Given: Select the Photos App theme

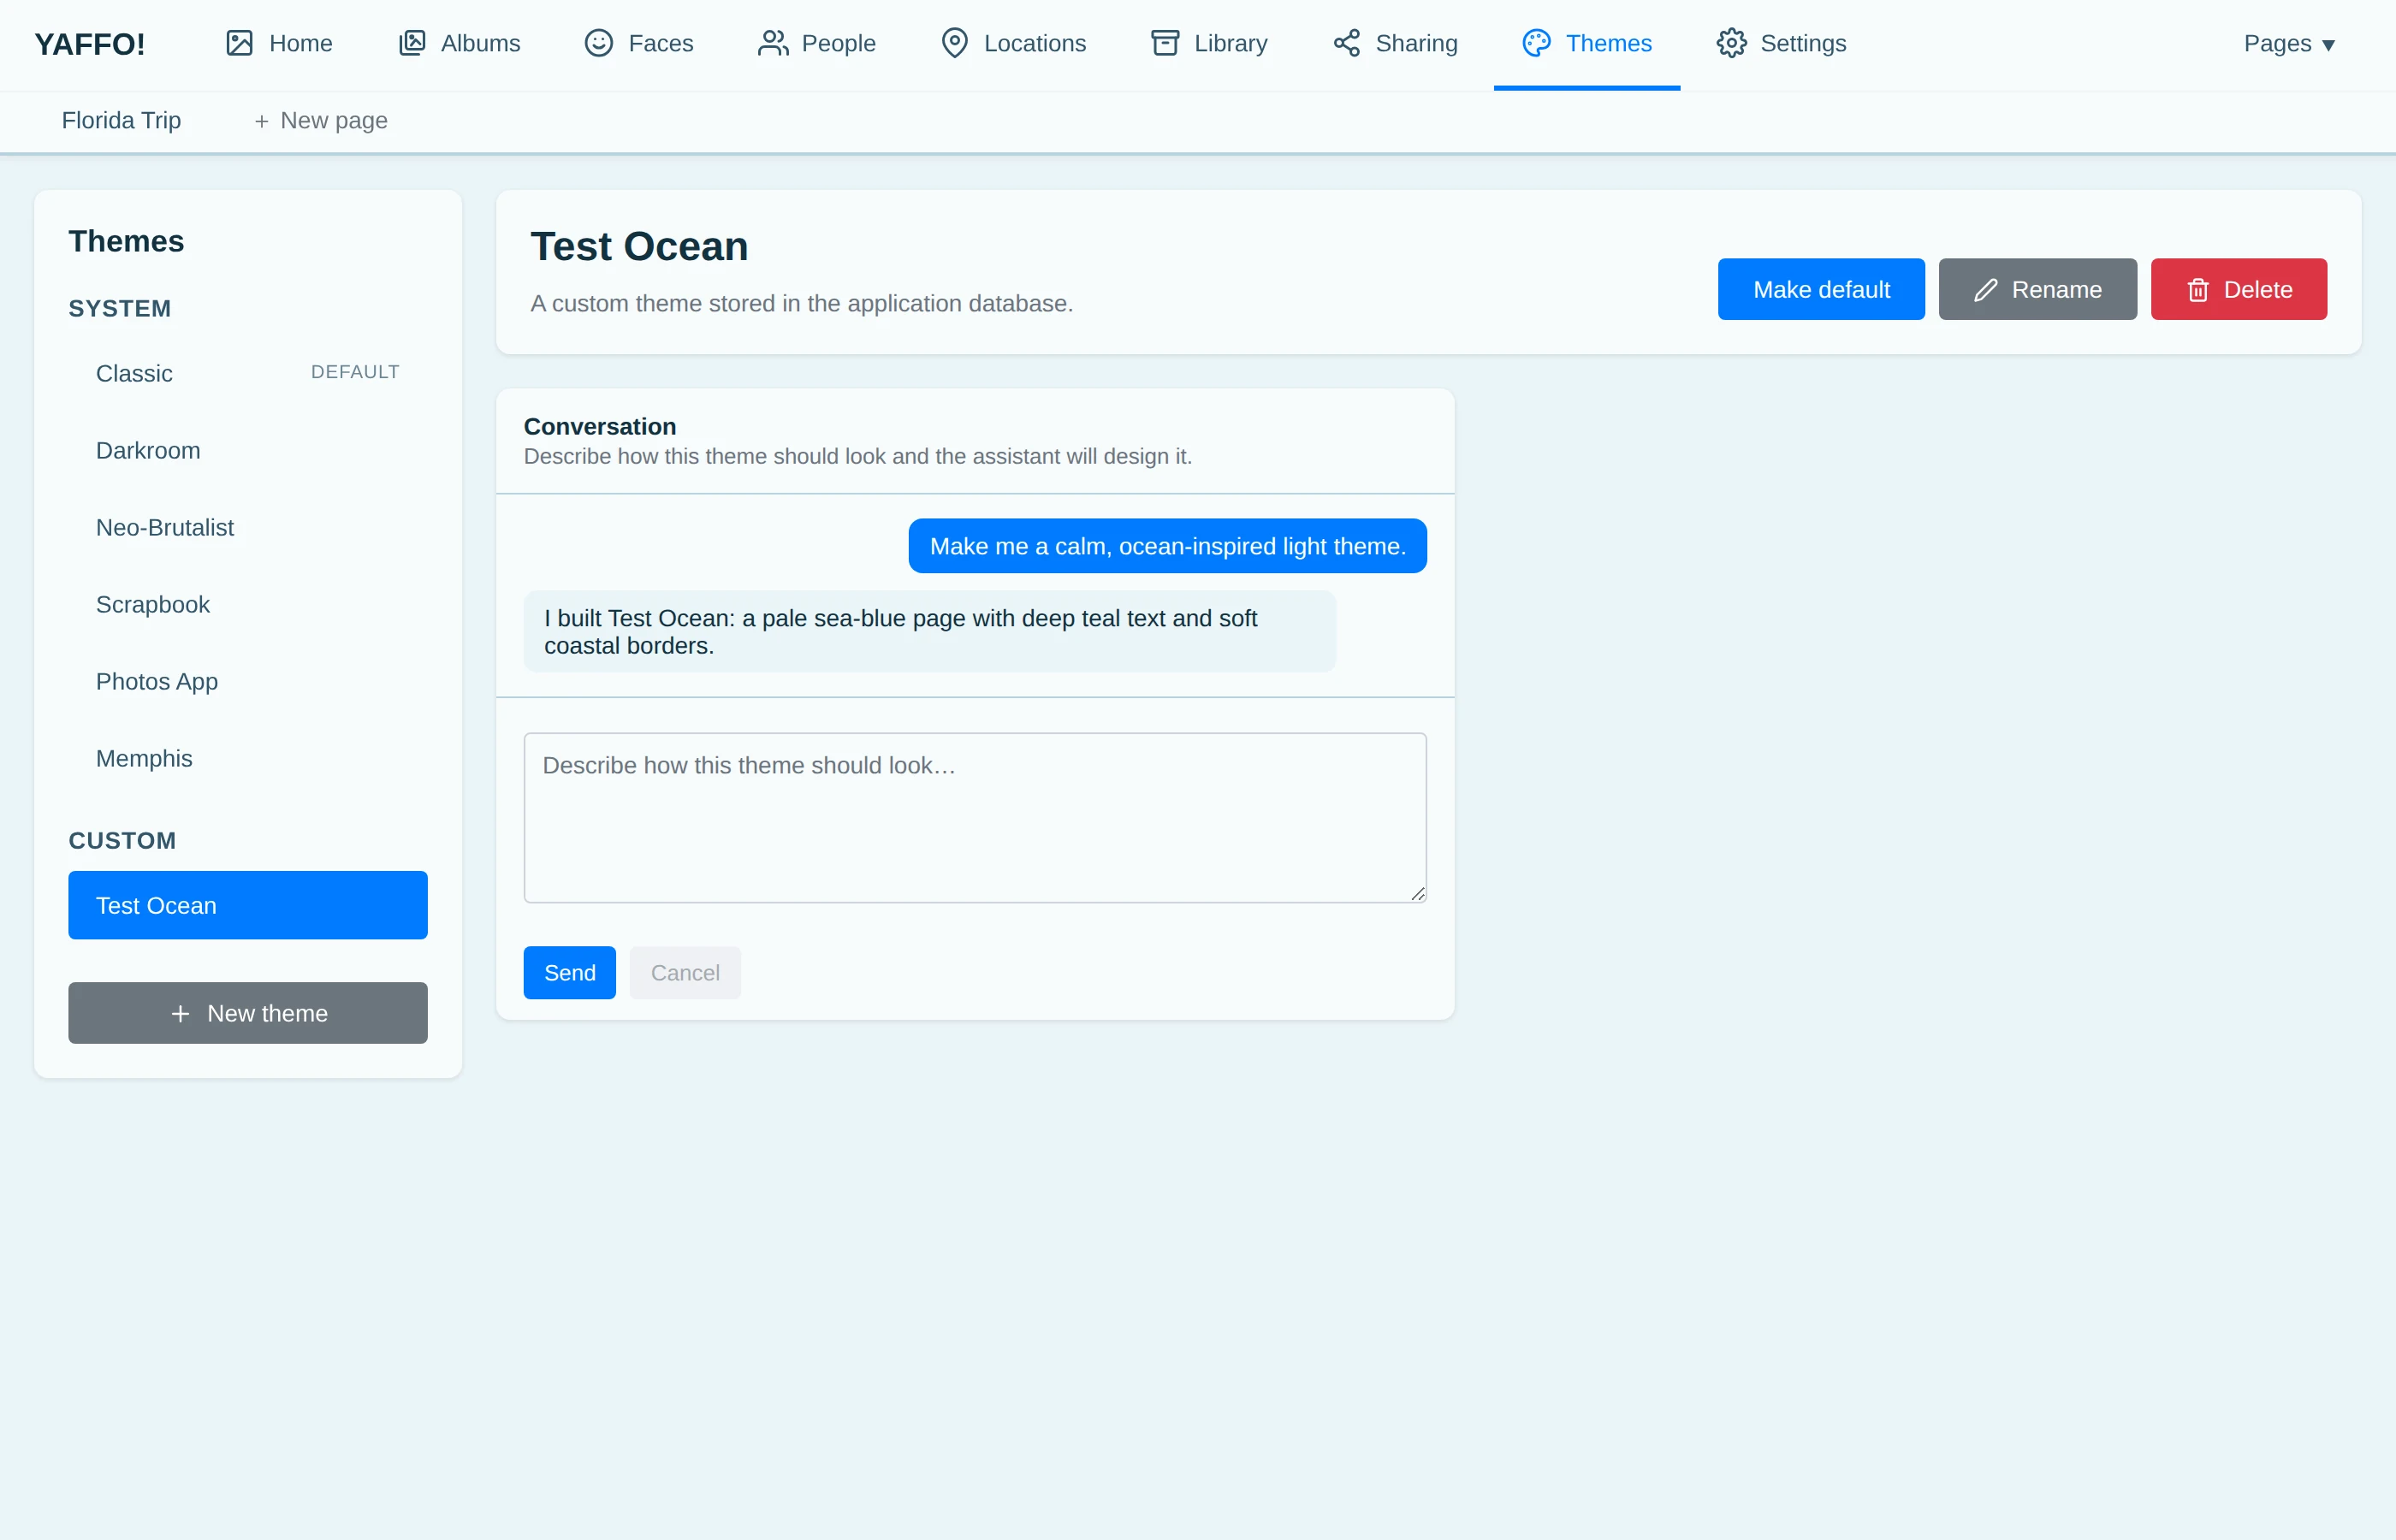Looking at the screenshot, I should [248, 681].
